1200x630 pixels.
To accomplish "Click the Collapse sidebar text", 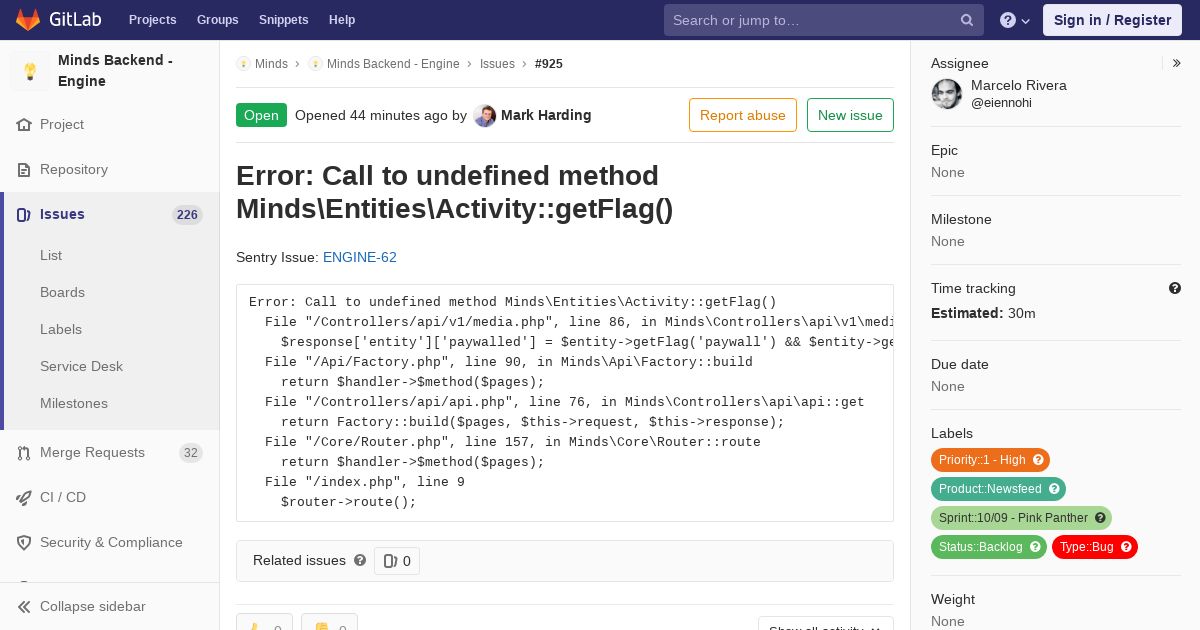I will pyautogui.click(x=93, y=607).
